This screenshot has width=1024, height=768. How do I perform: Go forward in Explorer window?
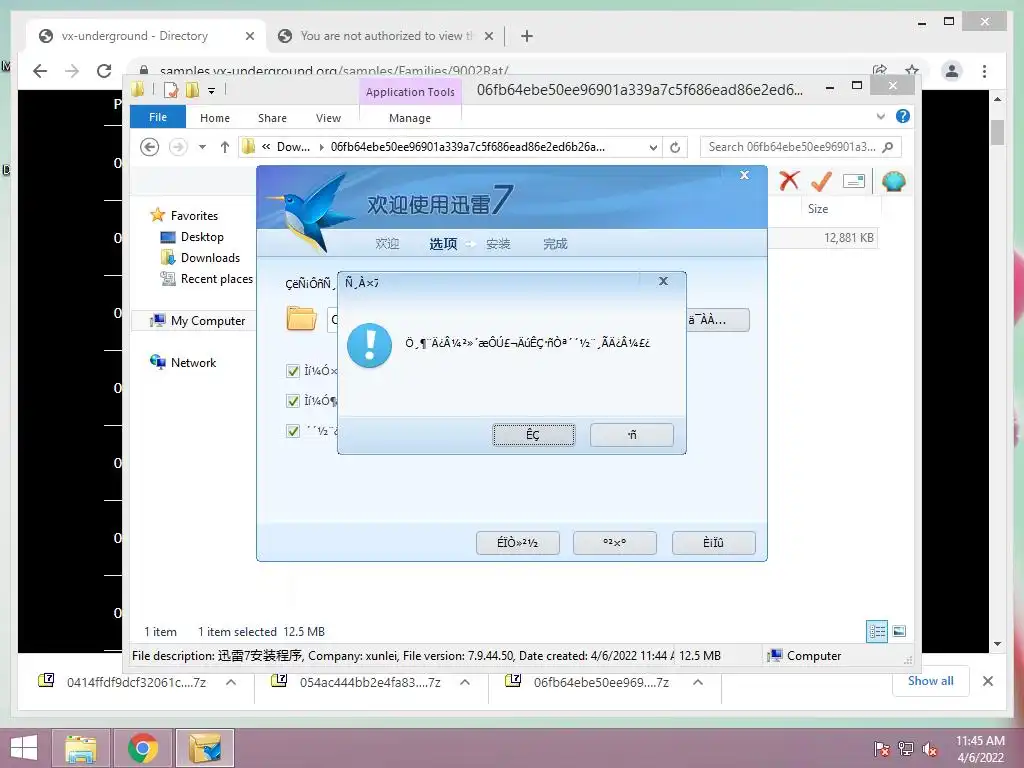pyautogui.click(x=178, y=147)
